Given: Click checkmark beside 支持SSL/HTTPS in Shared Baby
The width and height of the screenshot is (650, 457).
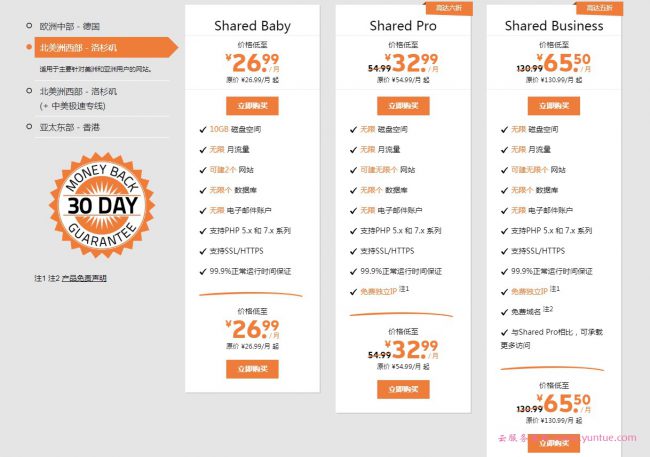Looking at the screenshot, I should [x=203, y=250].
